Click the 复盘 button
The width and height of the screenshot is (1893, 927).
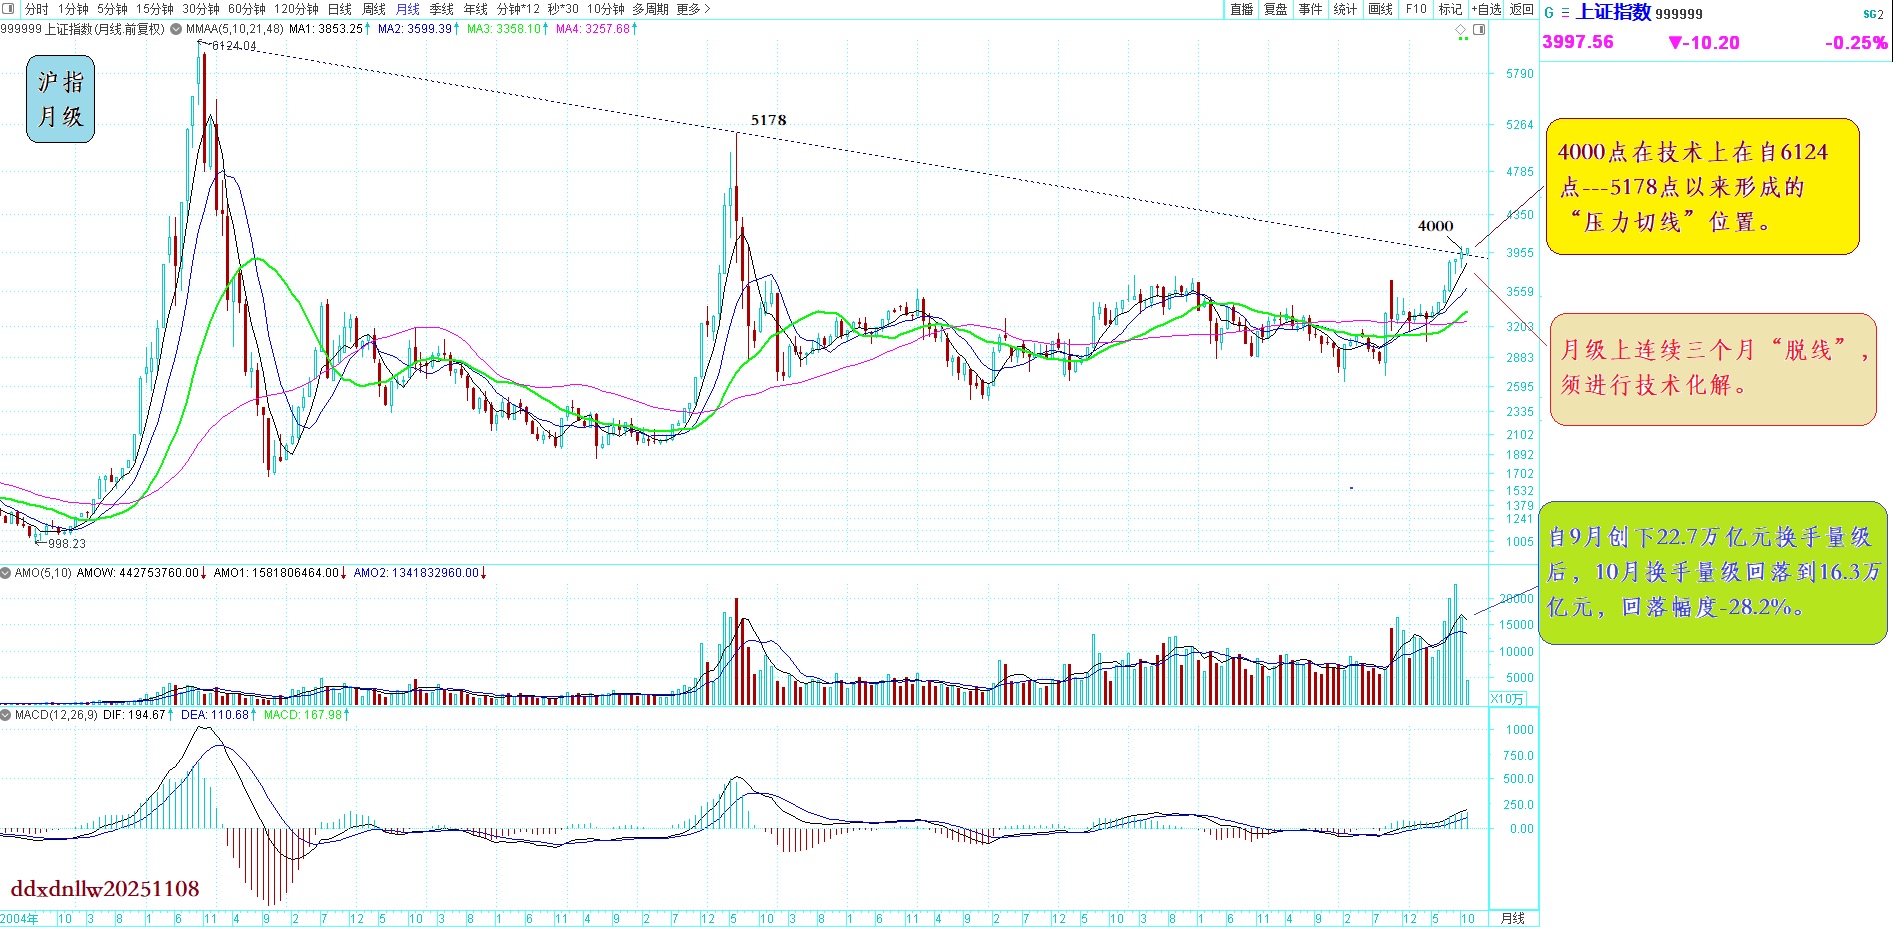[1276, 9]
